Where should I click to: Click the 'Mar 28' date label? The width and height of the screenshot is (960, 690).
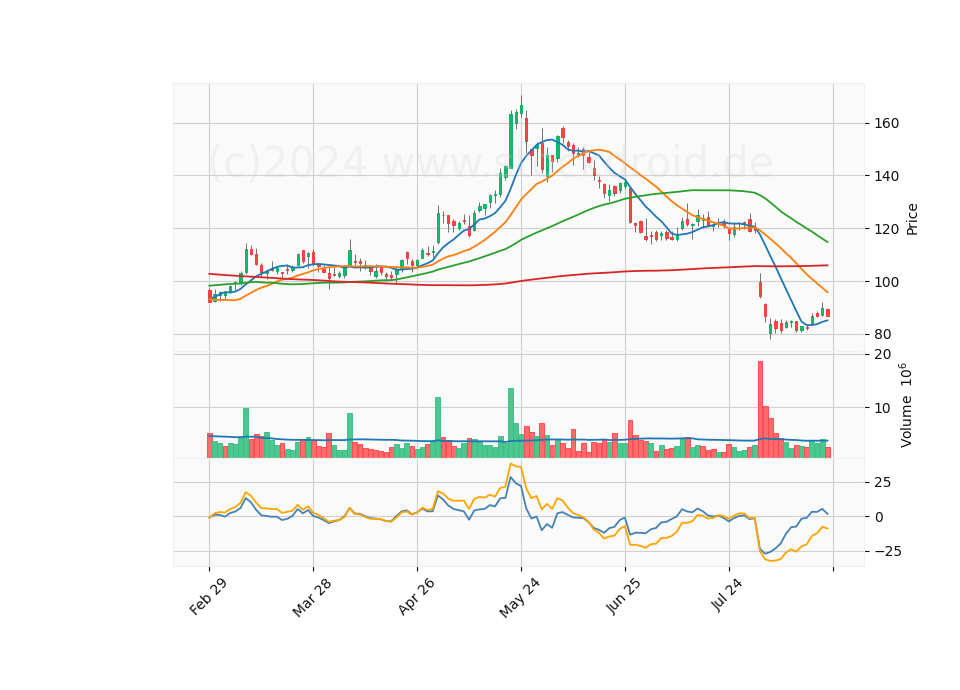(x=312, y=597)
